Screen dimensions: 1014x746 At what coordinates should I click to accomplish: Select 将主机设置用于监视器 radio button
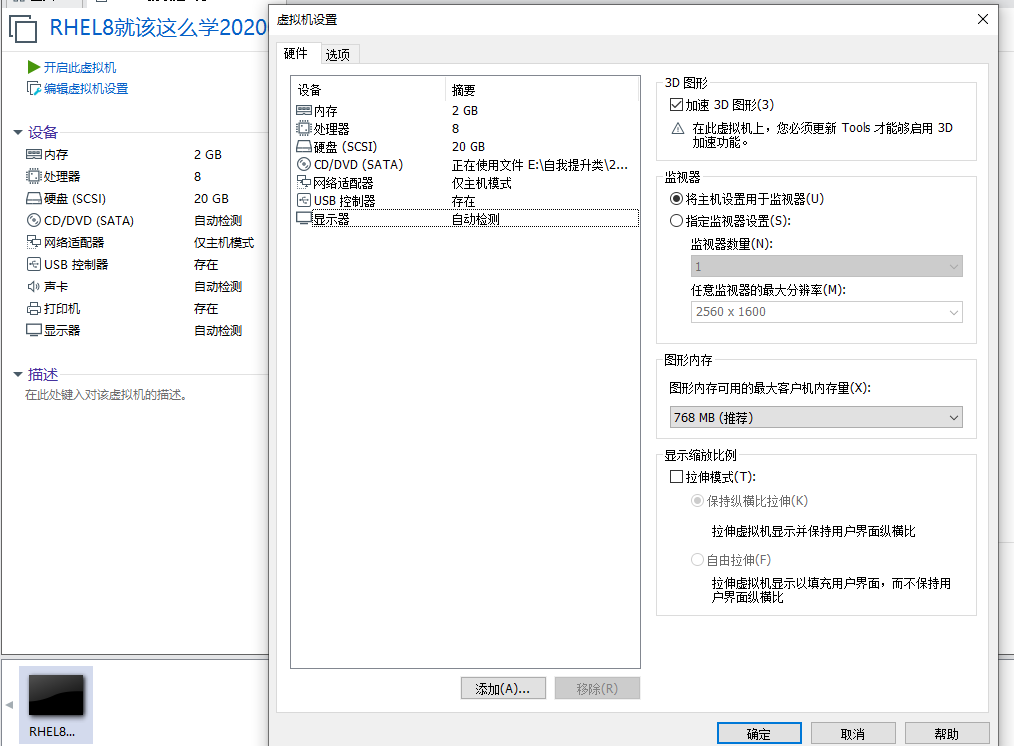676,198
